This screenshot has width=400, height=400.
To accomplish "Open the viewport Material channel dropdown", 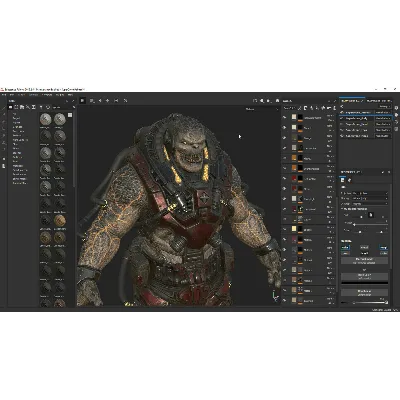I will pyautogui.click(x=262, y=109).
